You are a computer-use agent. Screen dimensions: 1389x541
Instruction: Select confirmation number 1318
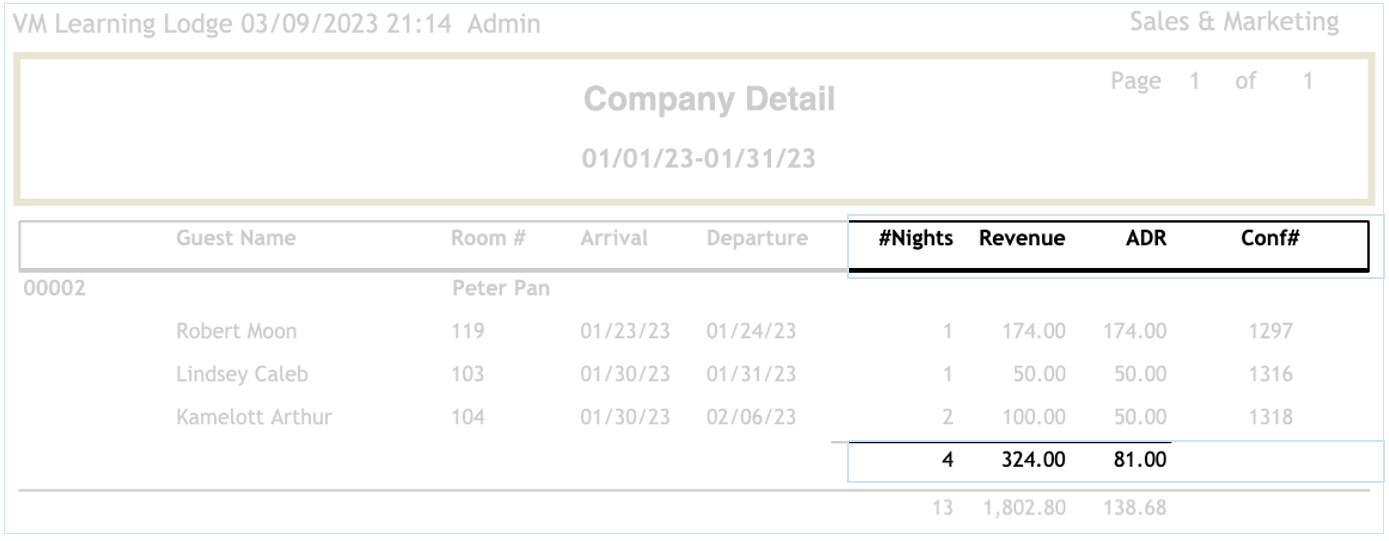click(x=1270, y=418)
